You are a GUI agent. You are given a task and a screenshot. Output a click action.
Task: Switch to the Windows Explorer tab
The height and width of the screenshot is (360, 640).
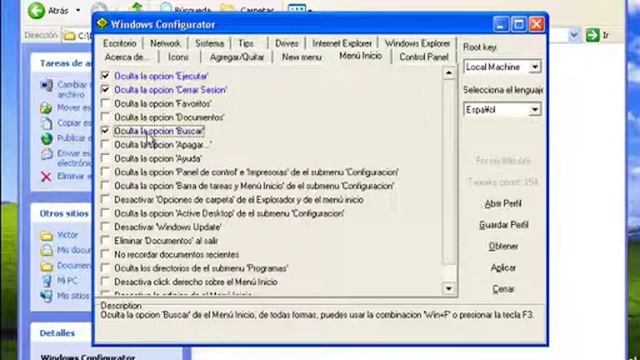(417, 43)
